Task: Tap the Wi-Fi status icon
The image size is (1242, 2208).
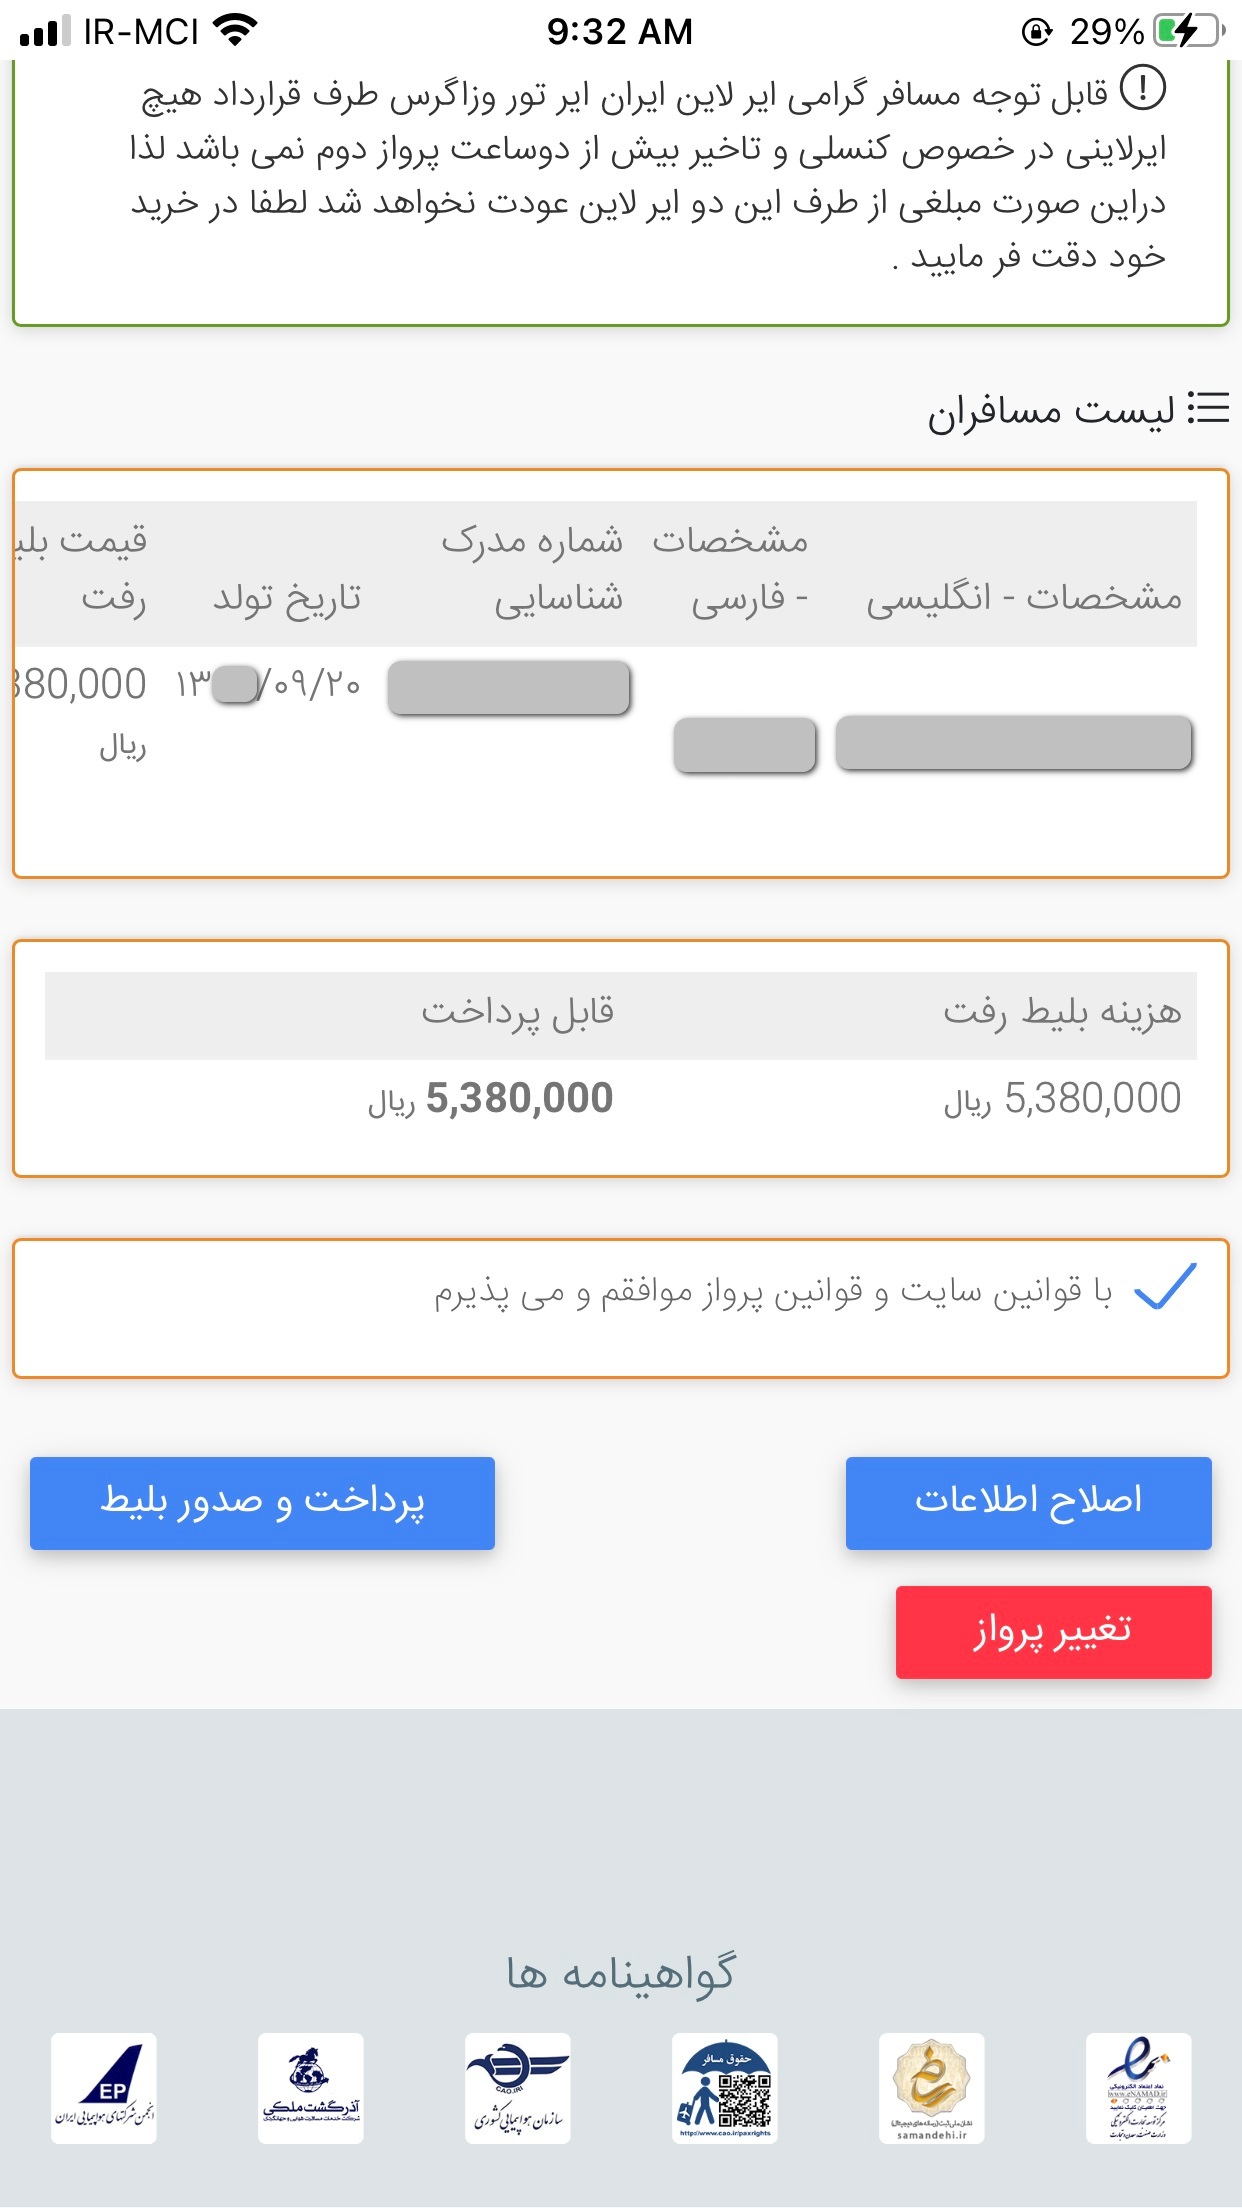Action: coord(236,31)
